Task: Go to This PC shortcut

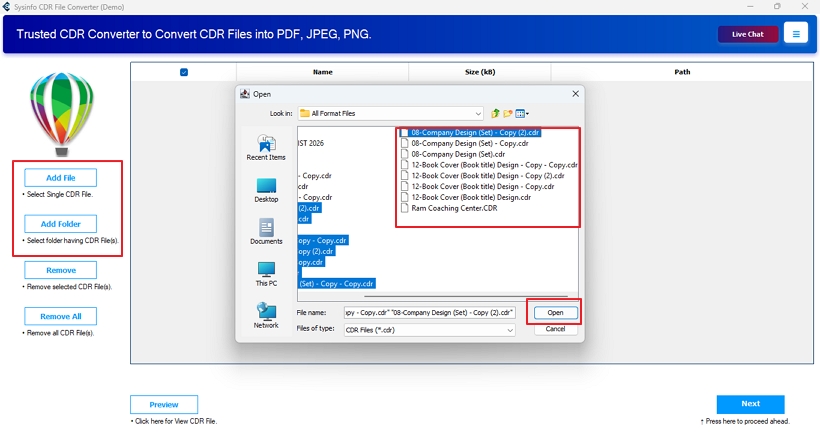Action: pos(266,274)
